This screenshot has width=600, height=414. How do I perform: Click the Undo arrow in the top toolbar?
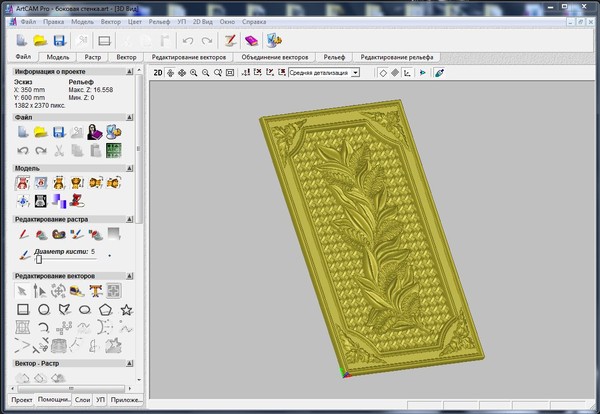tap(188, 41)
